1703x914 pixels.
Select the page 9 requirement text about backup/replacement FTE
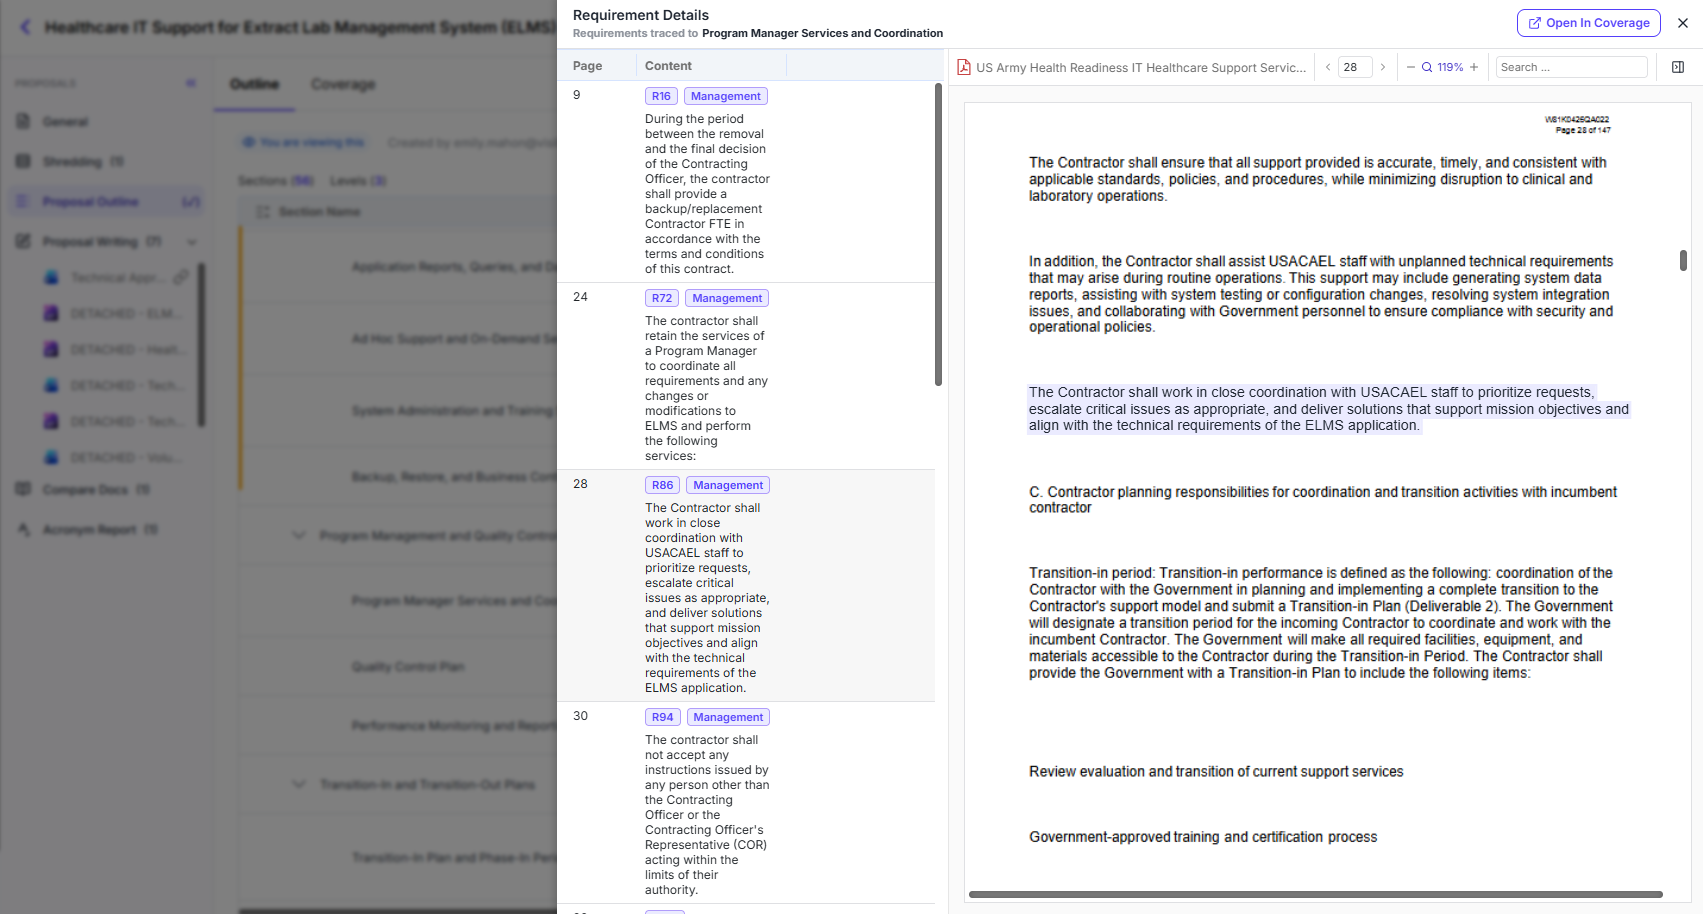point(707,194)
